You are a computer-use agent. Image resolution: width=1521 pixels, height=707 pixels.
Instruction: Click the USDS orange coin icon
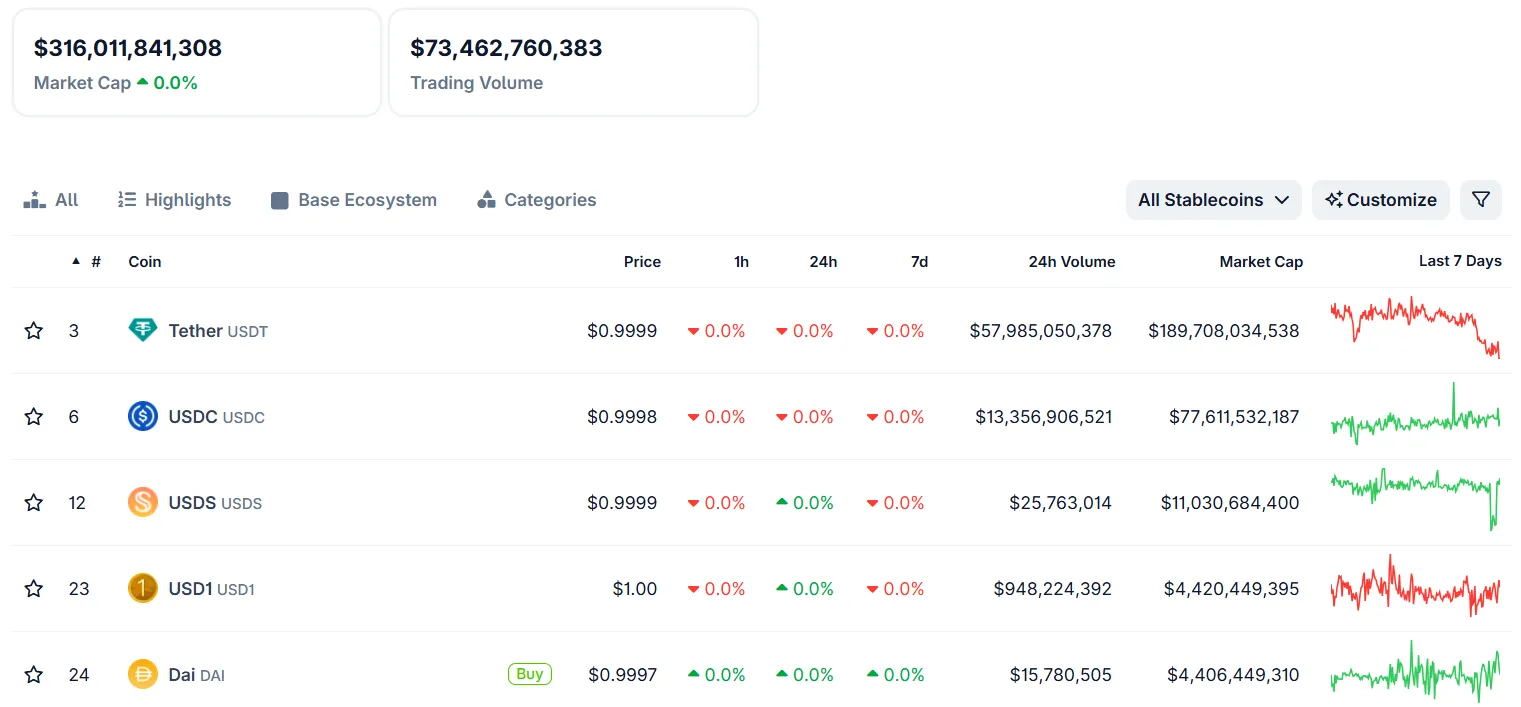click(143, 502)
